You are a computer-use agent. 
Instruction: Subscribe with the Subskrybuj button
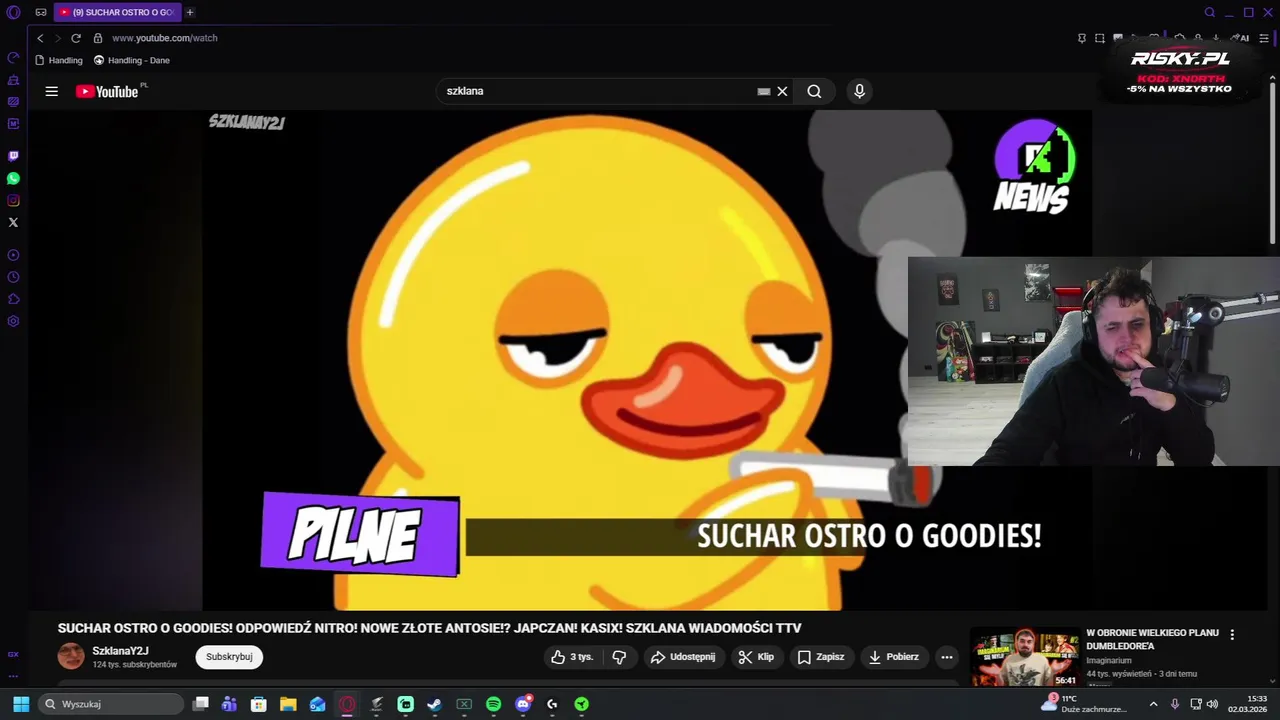click(229, 657)
